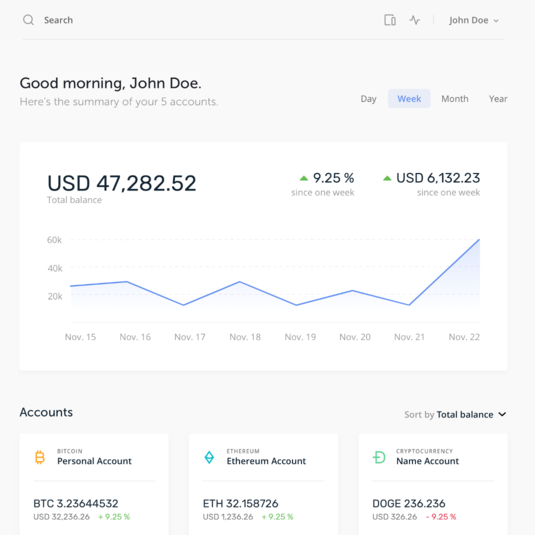535x535 pixels.
Task: Select the Week time range
Action: coord(409,99)
